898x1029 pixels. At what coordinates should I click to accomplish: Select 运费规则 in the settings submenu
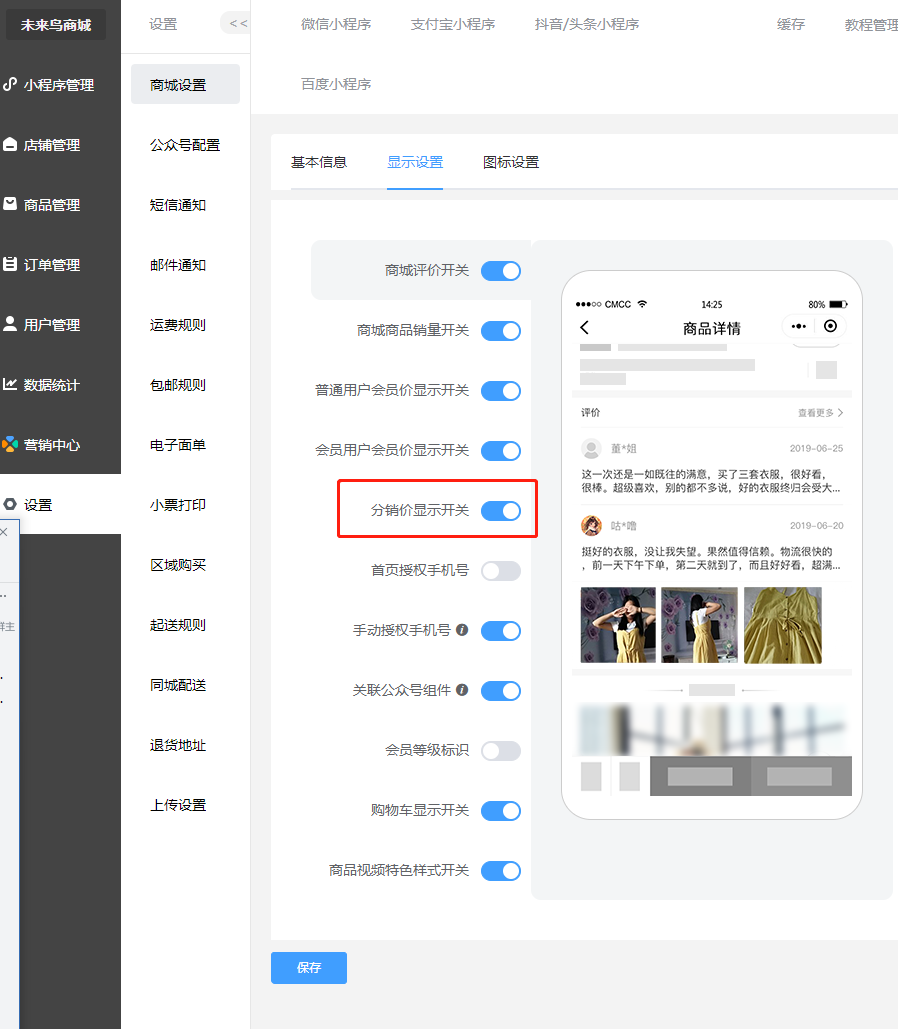(178, 325)
